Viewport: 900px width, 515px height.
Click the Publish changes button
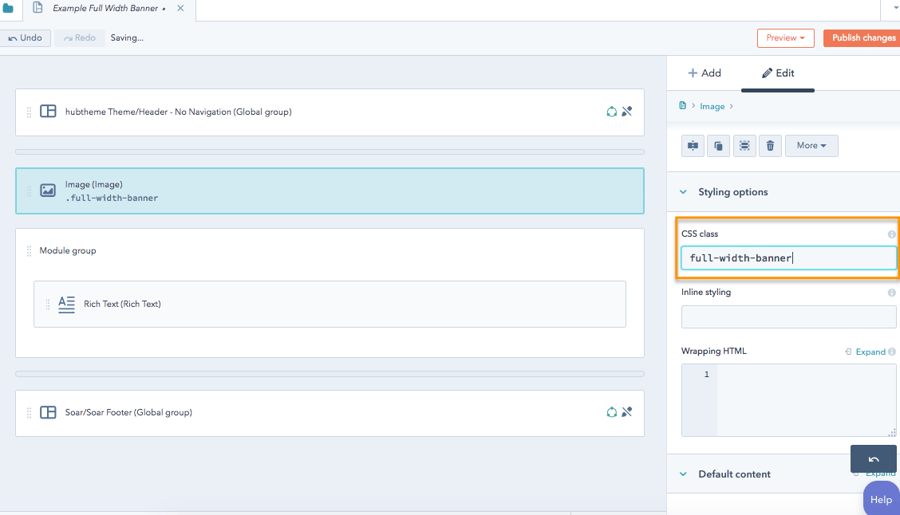(862, 38)
